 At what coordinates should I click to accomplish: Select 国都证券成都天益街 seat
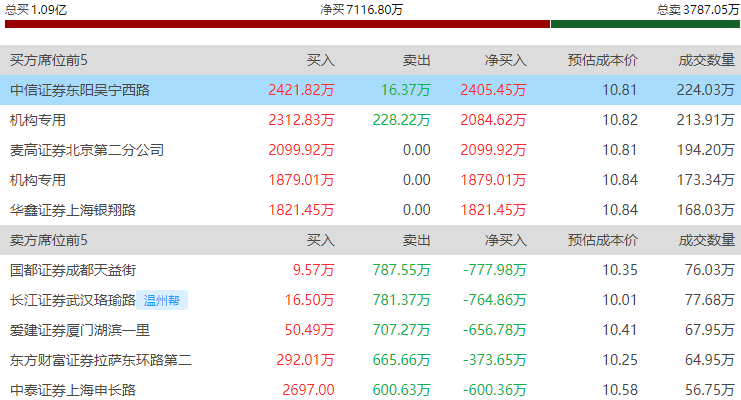(73, 270)
